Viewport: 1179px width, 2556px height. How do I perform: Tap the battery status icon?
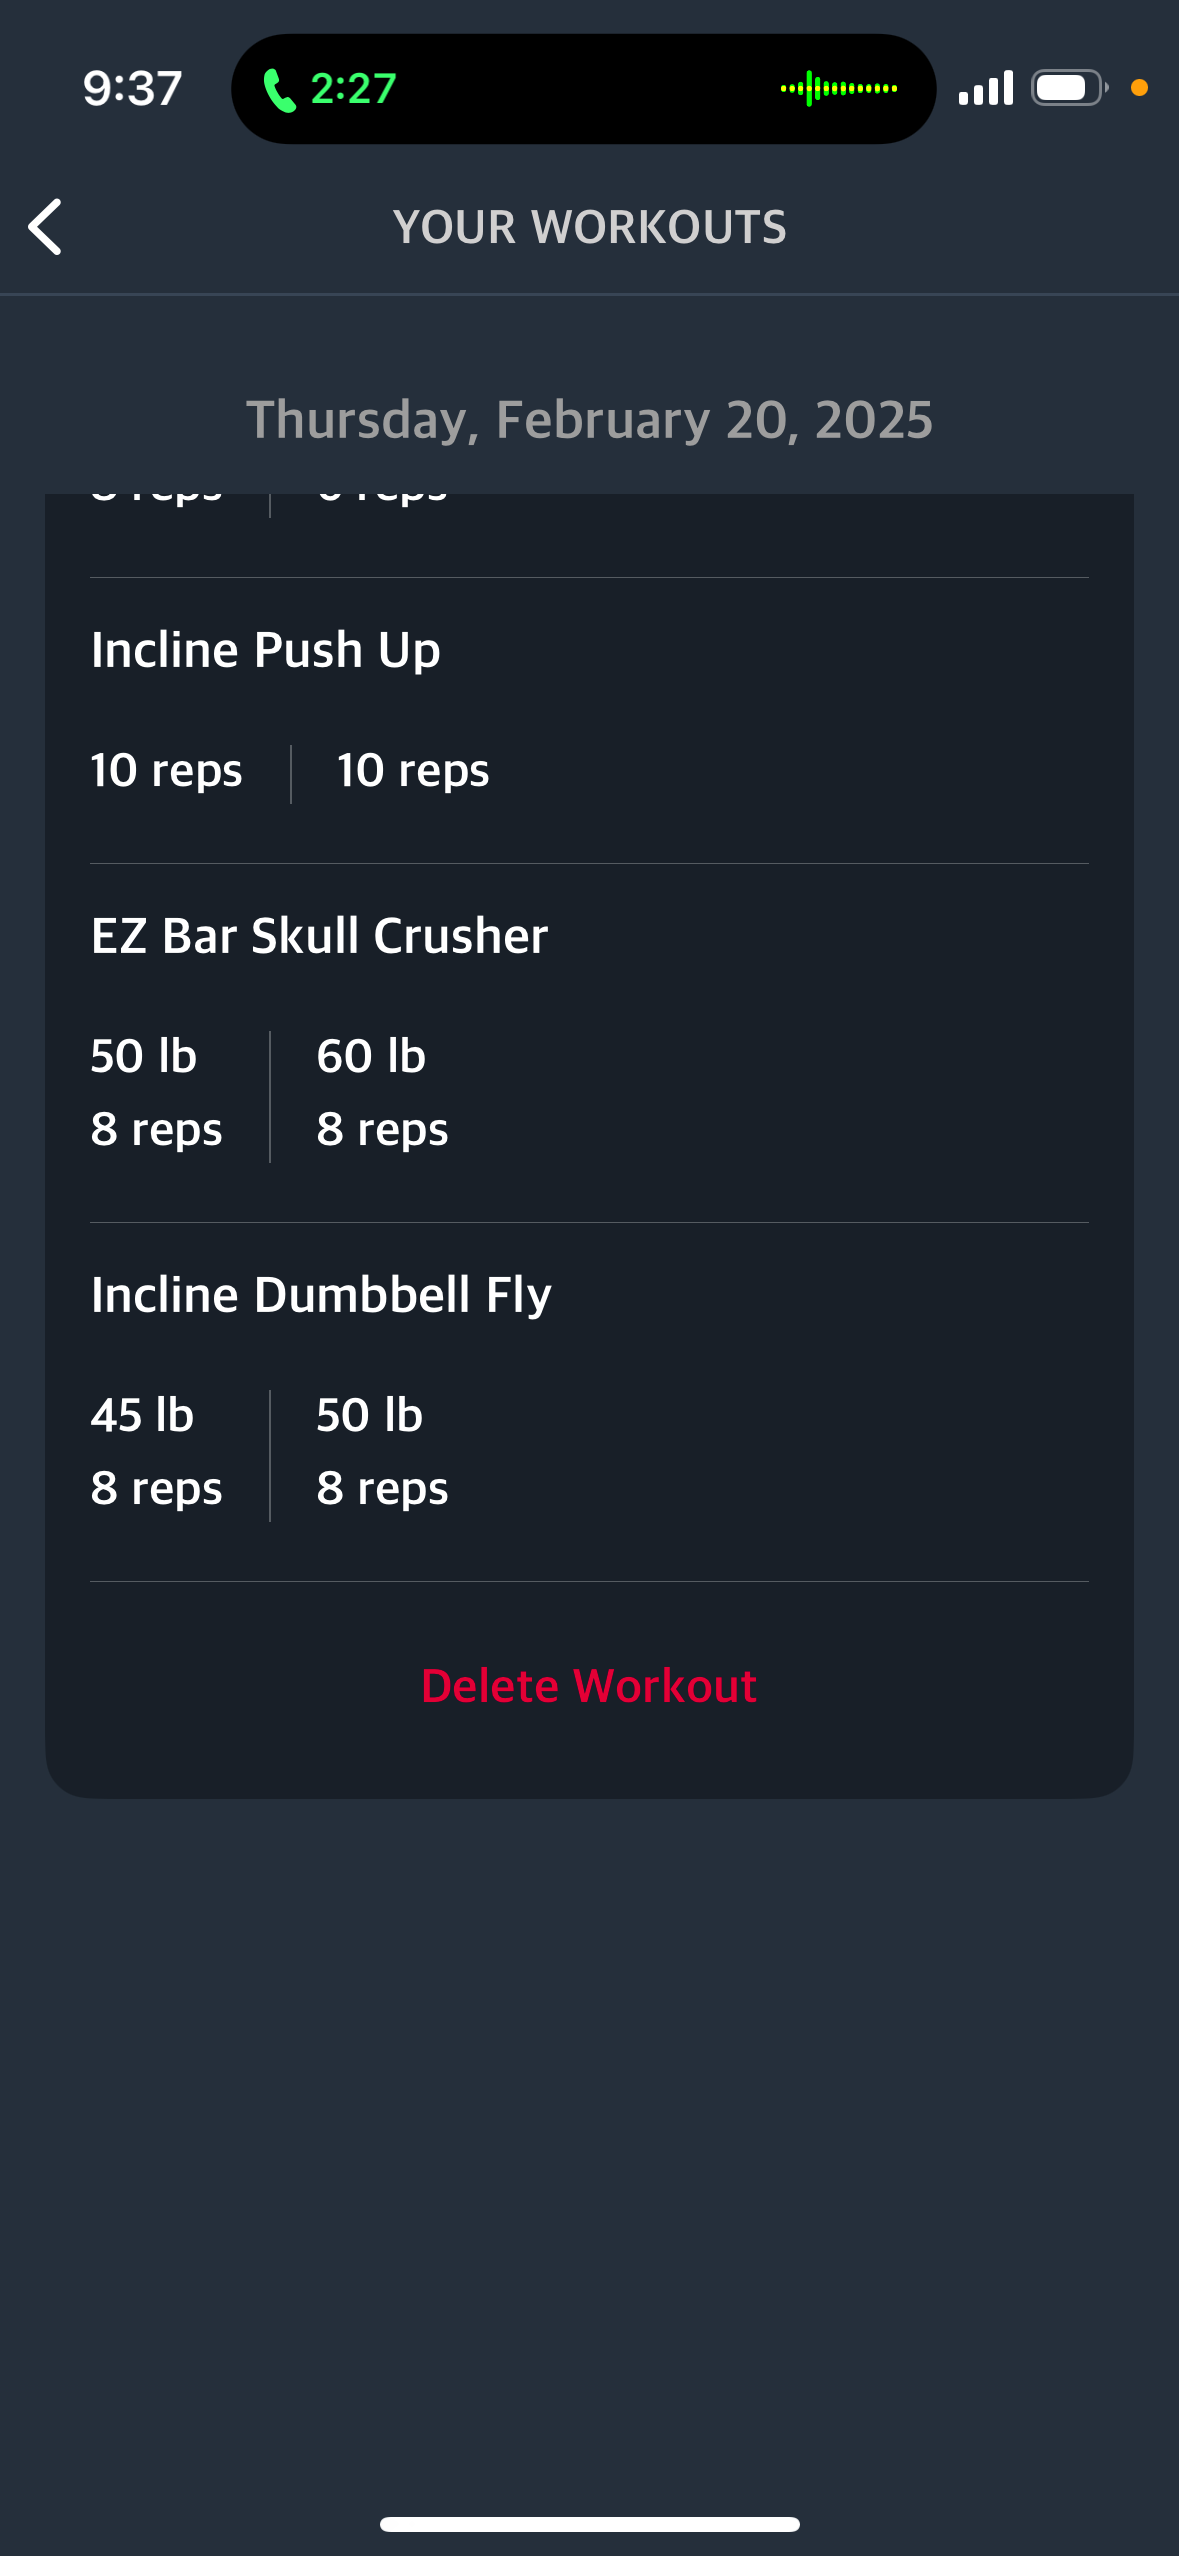click(x=1069, y=88)
